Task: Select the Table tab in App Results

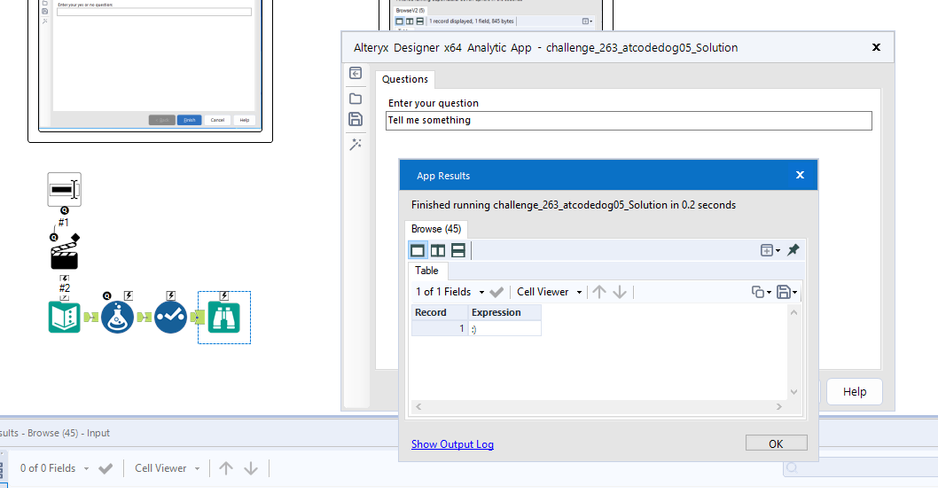Action: pos(427,270)
